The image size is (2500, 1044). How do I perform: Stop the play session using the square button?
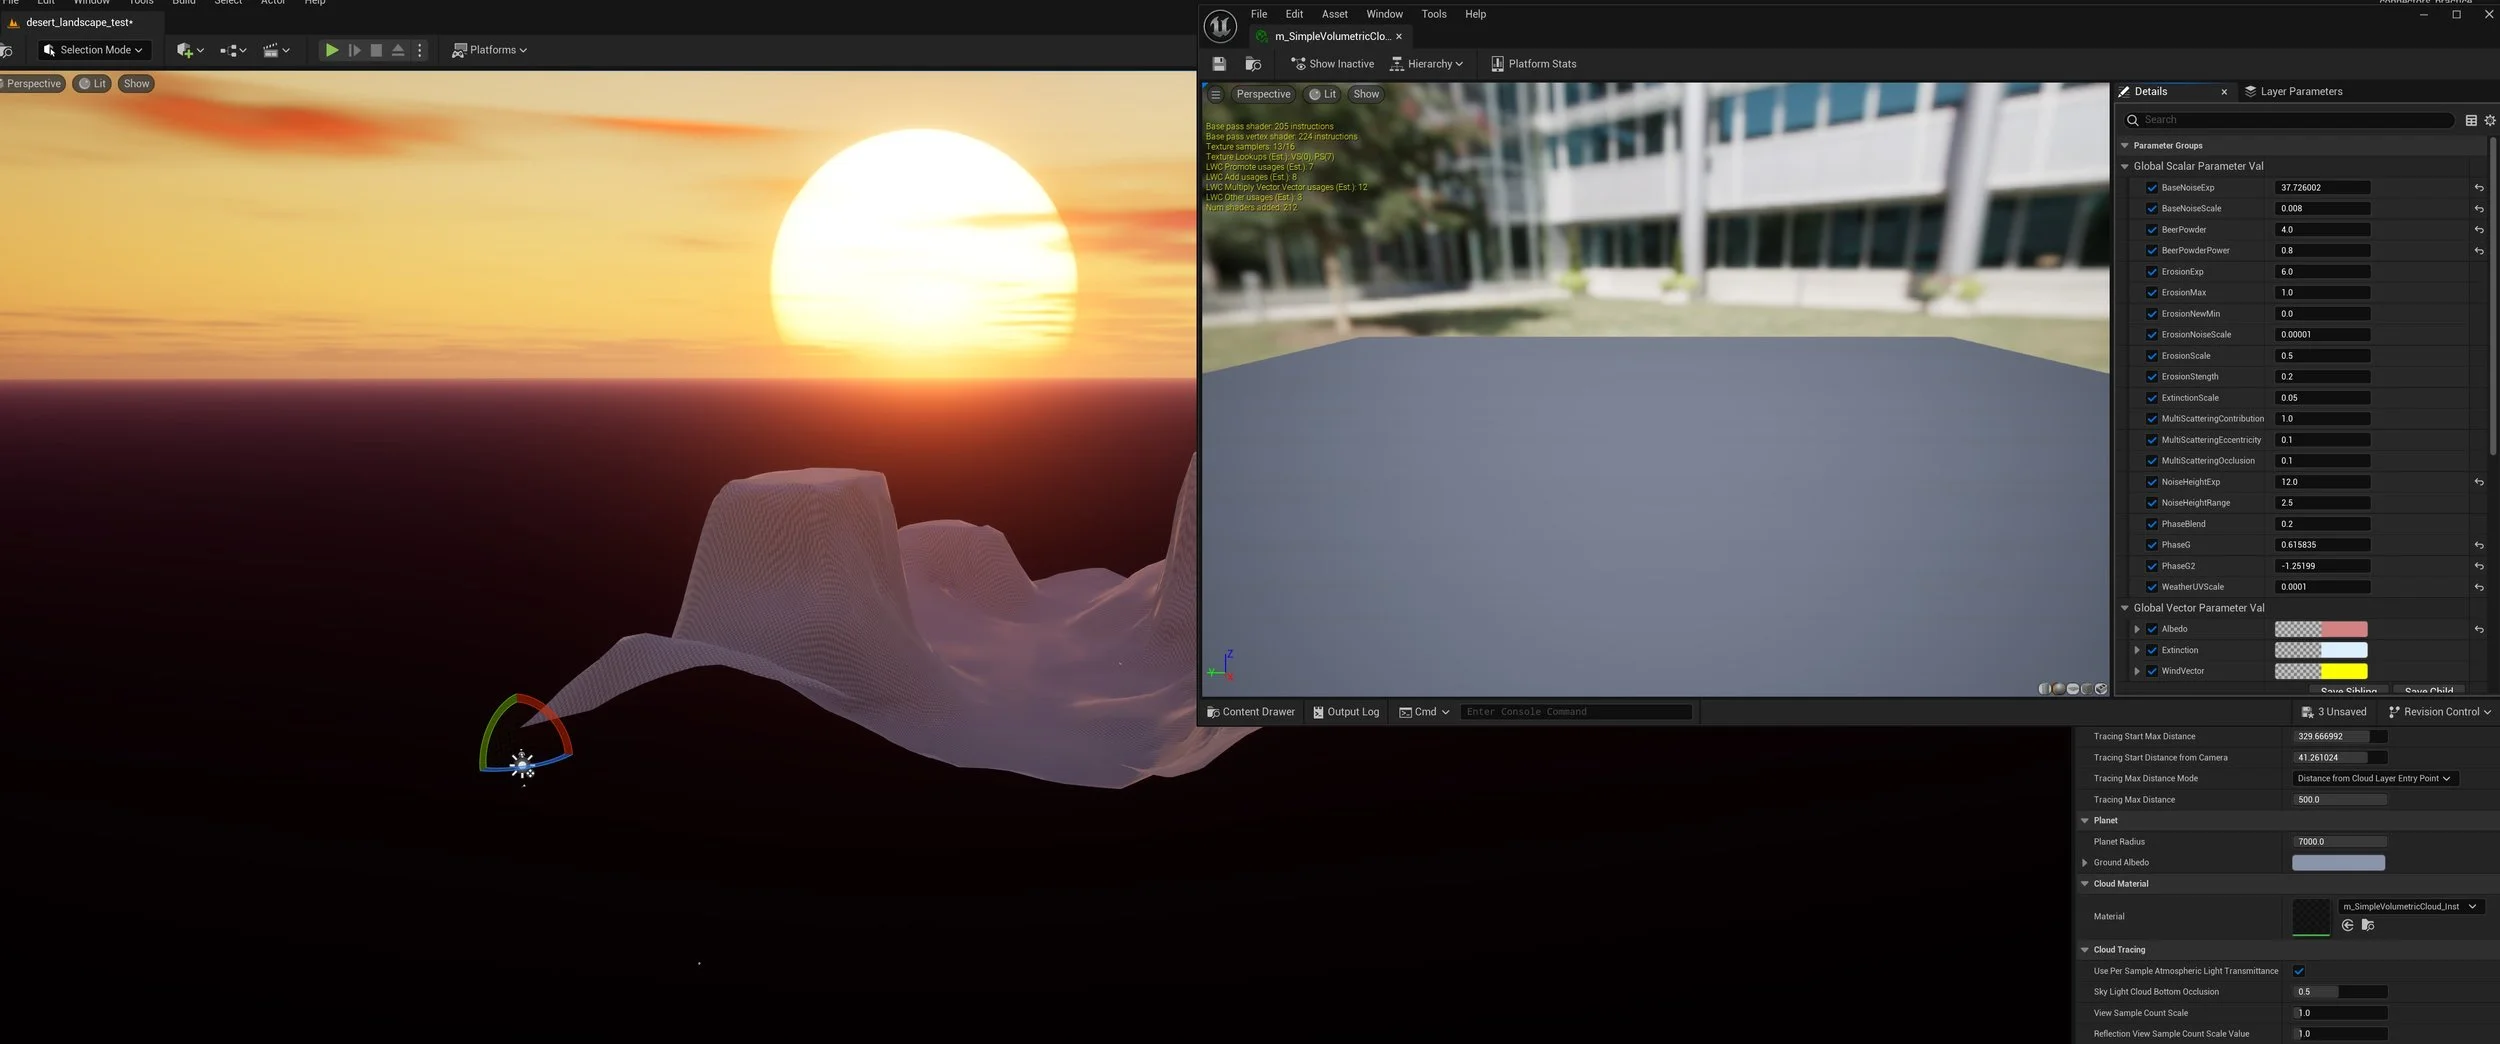click(376, 49)
